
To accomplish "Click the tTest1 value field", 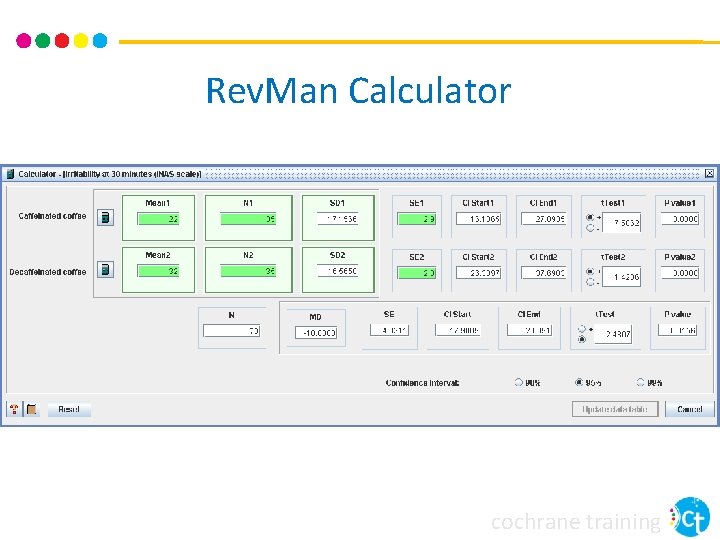I will tap(622, 223).
